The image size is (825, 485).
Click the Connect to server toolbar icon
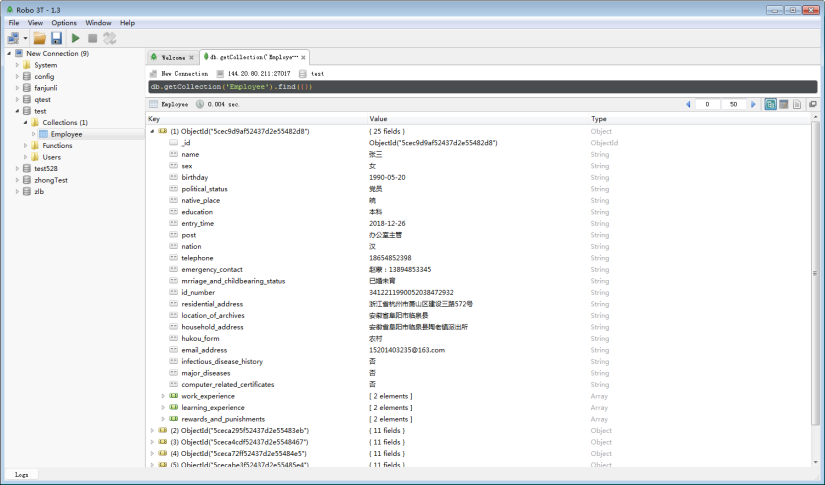tap(14, 38)
